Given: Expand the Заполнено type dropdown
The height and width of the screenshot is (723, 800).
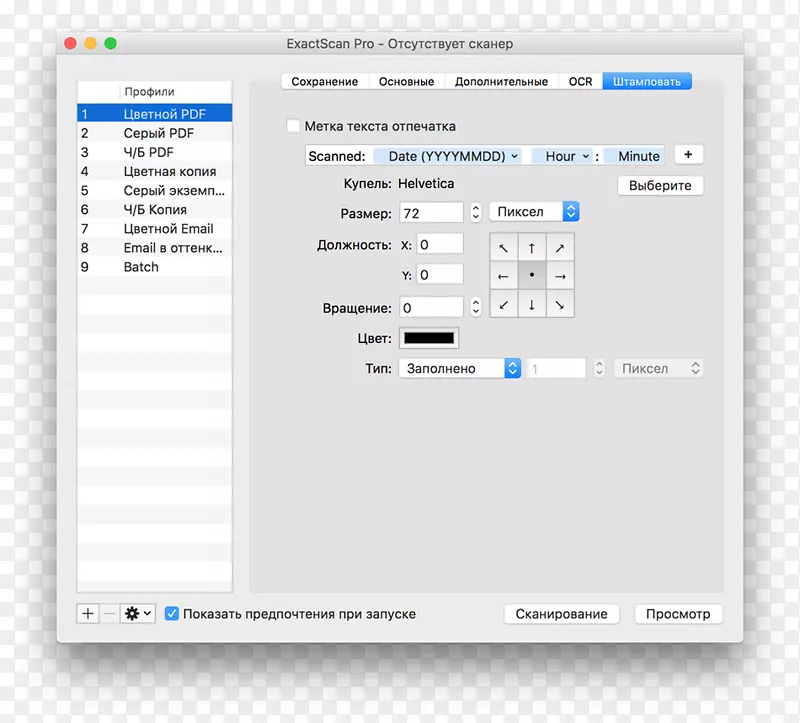Looking at the screenshot, I should pyautogui.click(x=460, y=369).
